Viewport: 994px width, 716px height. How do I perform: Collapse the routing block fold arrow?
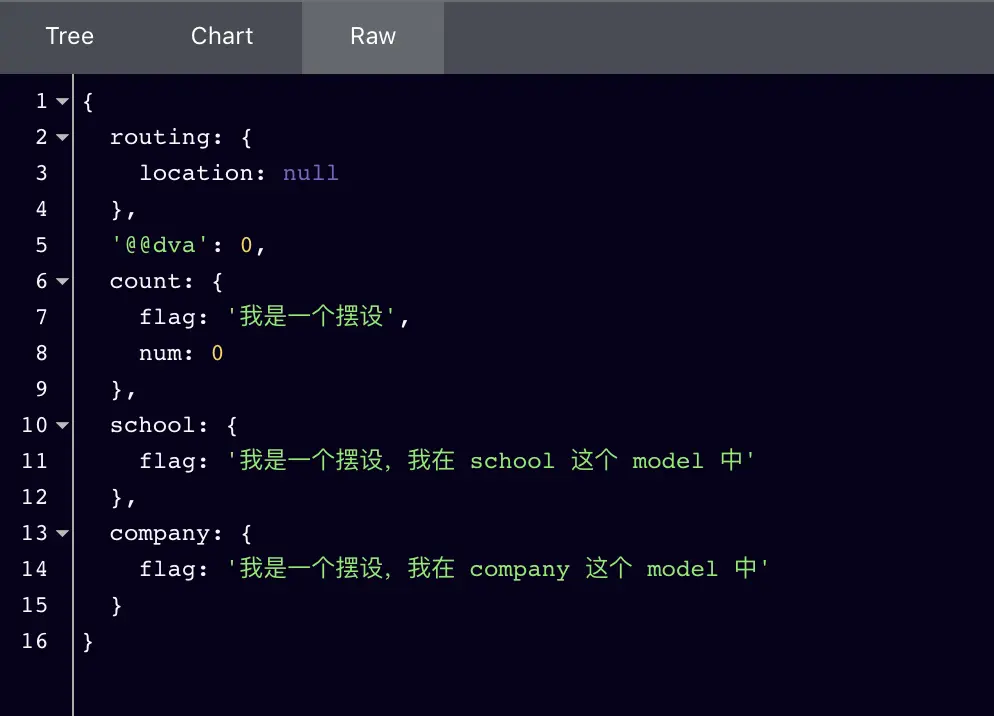[62, 137]
